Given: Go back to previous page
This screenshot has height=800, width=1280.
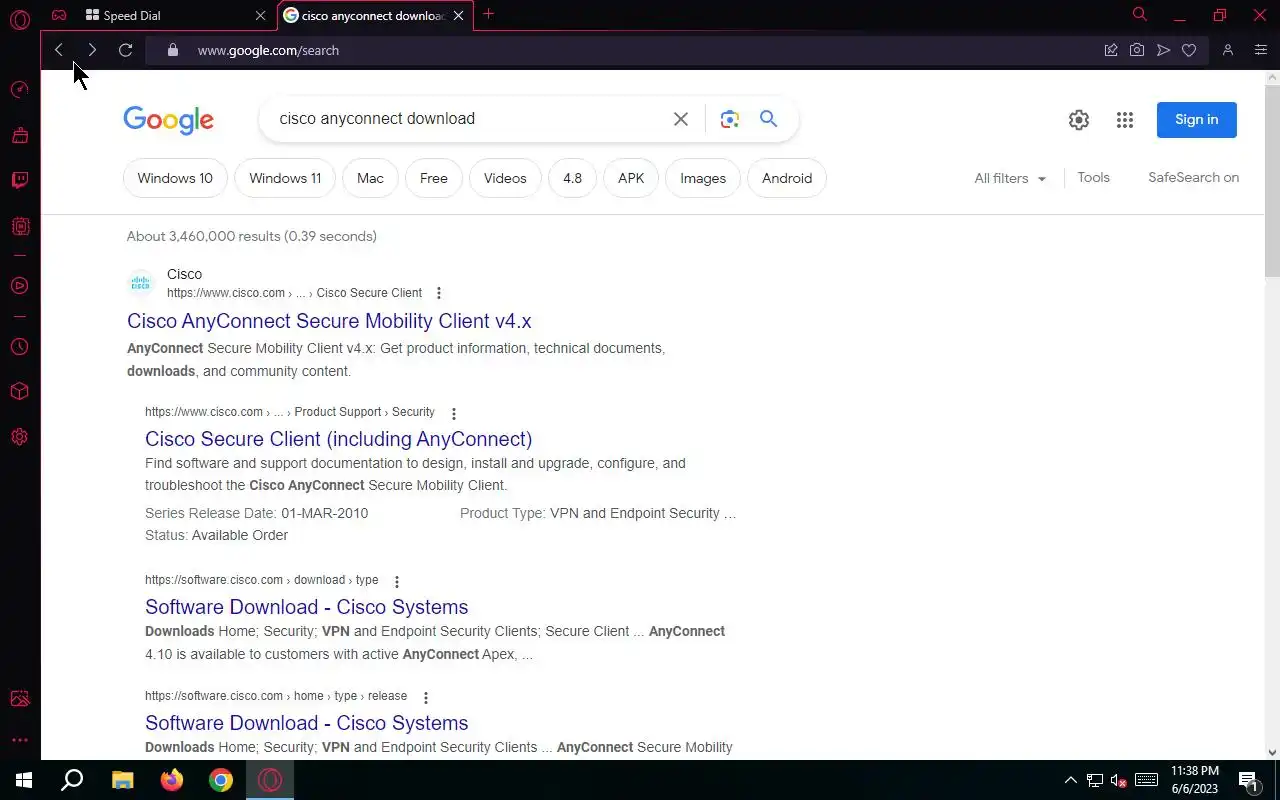Looking at the screenshot, I should coord(59,50).
